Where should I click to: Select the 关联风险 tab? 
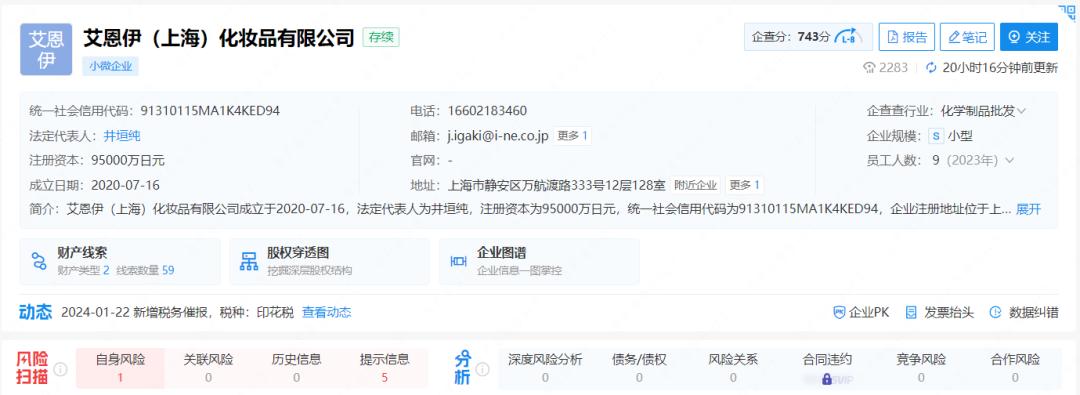[209, 368]
